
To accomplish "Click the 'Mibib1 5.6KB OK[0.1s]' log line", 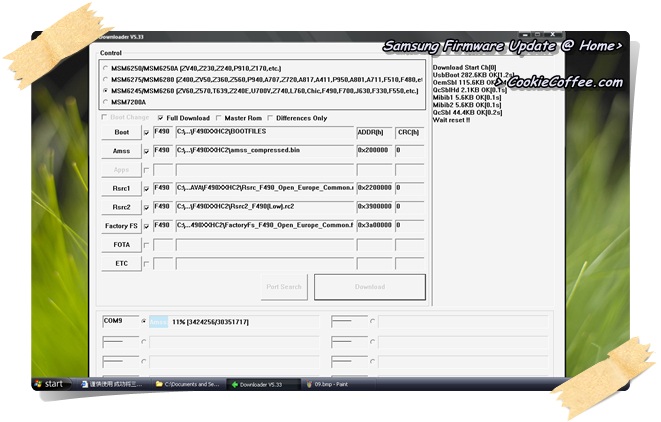I will (467, 97).
